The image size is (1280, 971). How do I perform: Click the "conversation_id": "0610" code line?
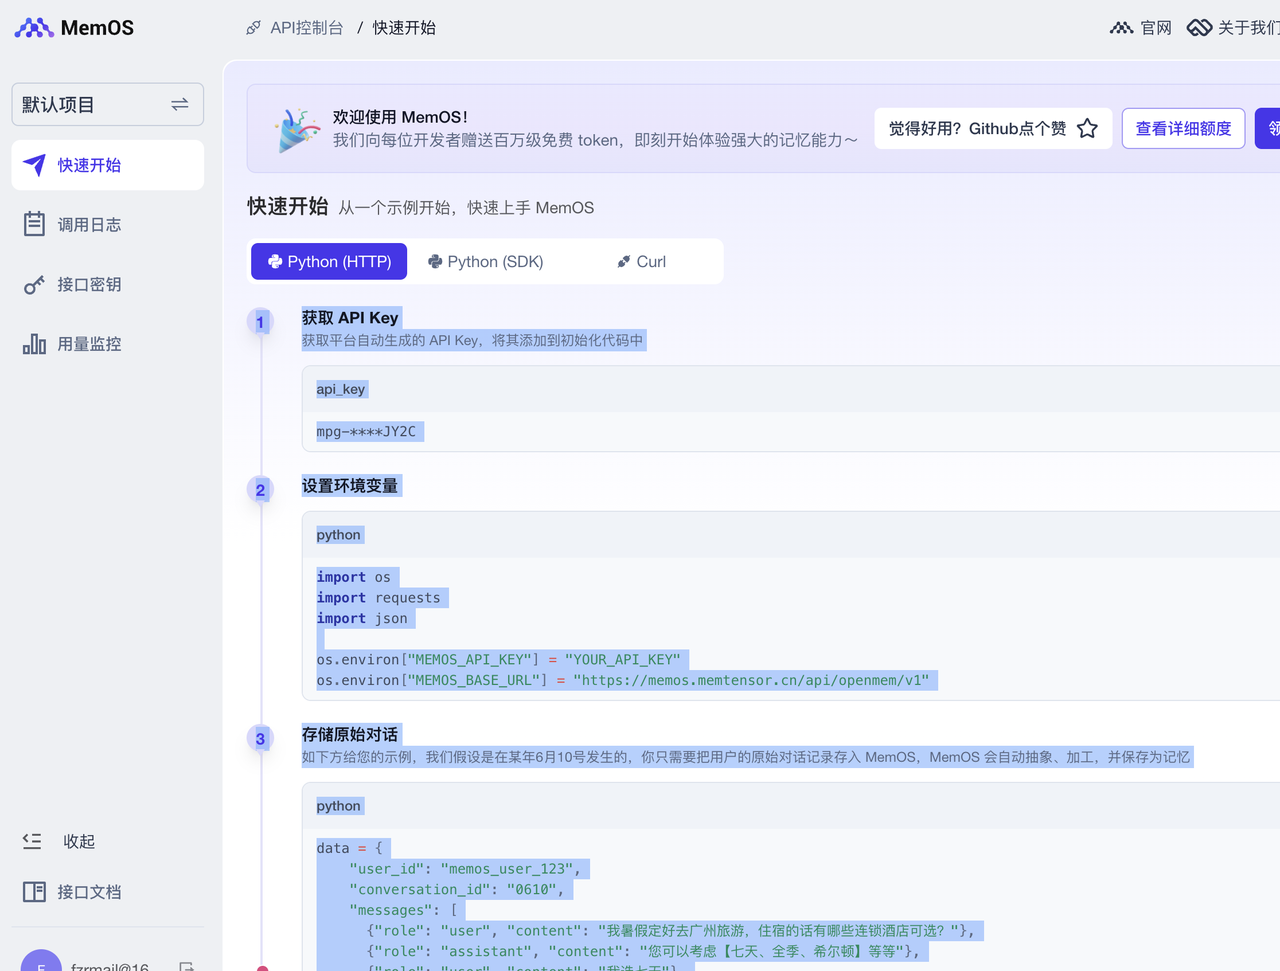(x=457, y=889)
